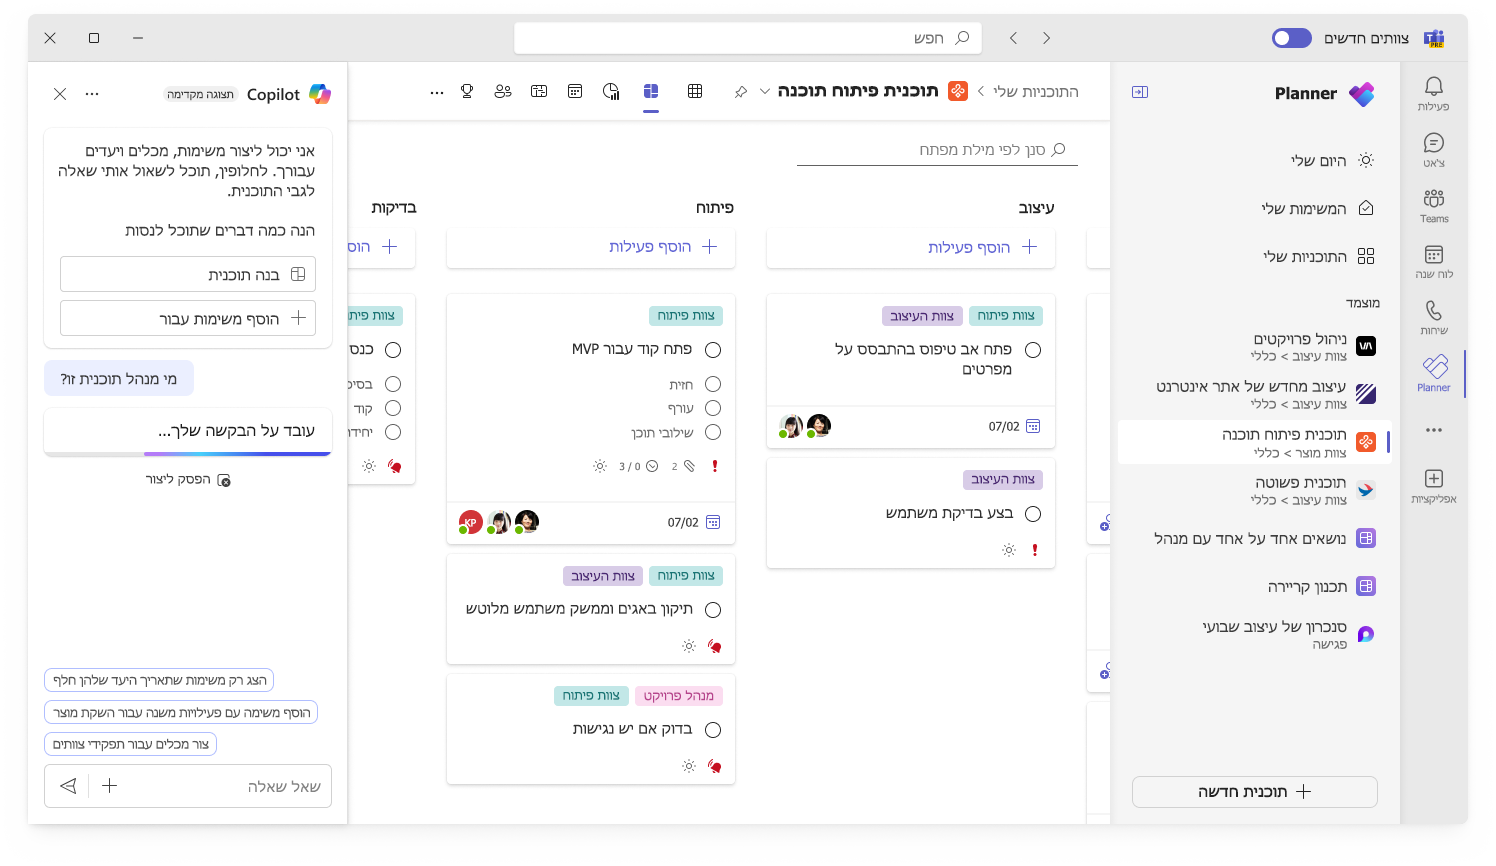The image size is (1496, 866).
Task: Collapse the Planner navigation pane
Action: 1140,92
